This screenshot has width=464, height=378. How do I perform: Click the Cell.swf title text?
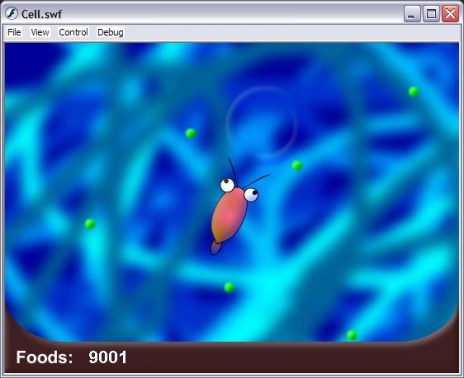coord(41,14)
